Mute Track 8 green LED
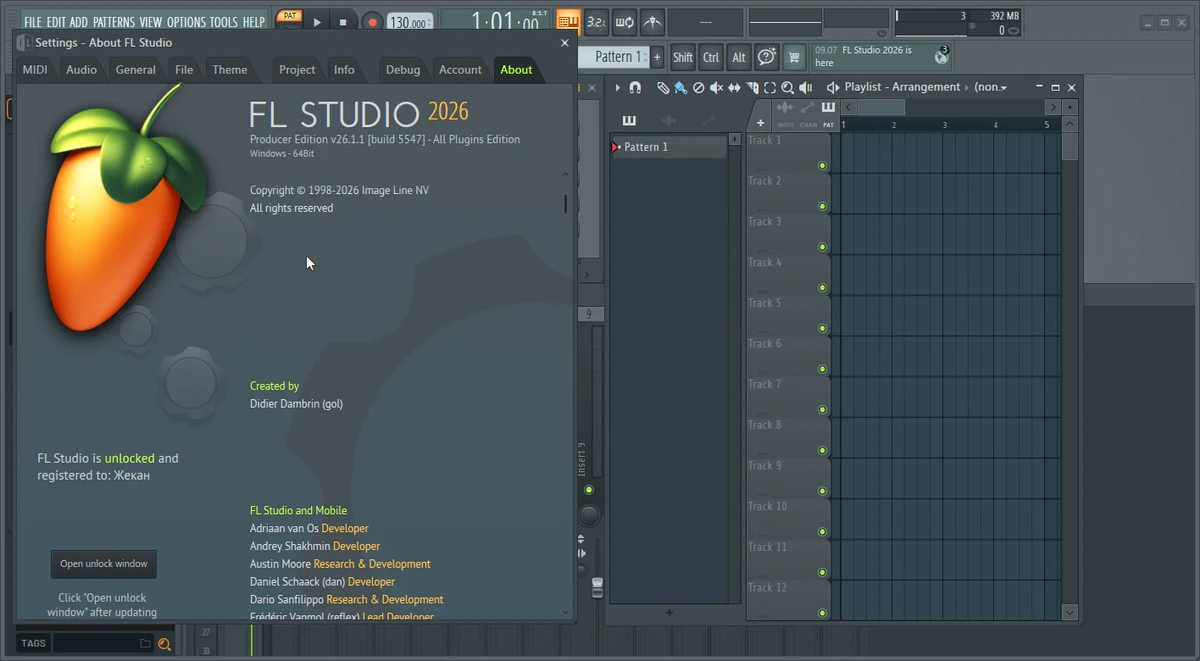Viewport: 1200px width, 661px height. pos(823,450)
